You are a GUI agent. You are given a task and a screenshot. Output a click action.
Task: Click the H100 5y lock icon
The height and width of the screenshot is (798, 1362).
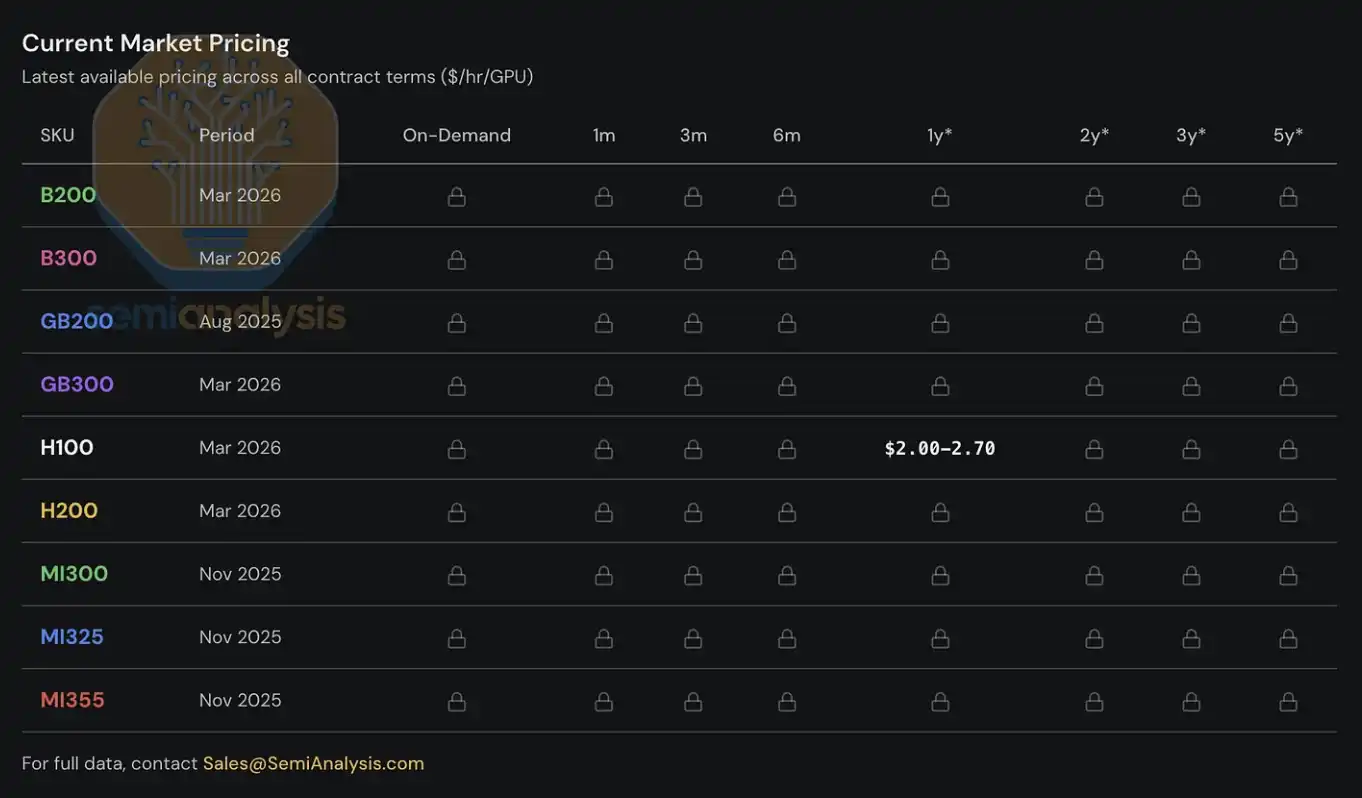point(1288,449)
